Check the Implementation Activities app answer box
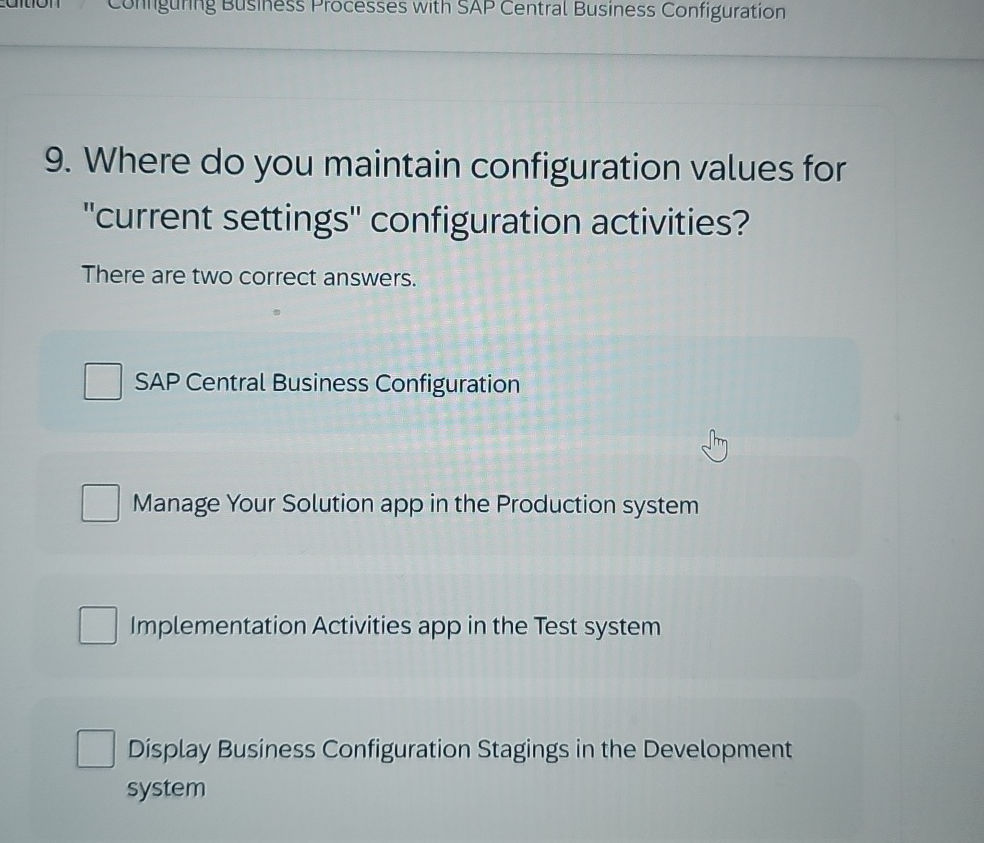The image size is (984, 843). click(x=96, y=625)
